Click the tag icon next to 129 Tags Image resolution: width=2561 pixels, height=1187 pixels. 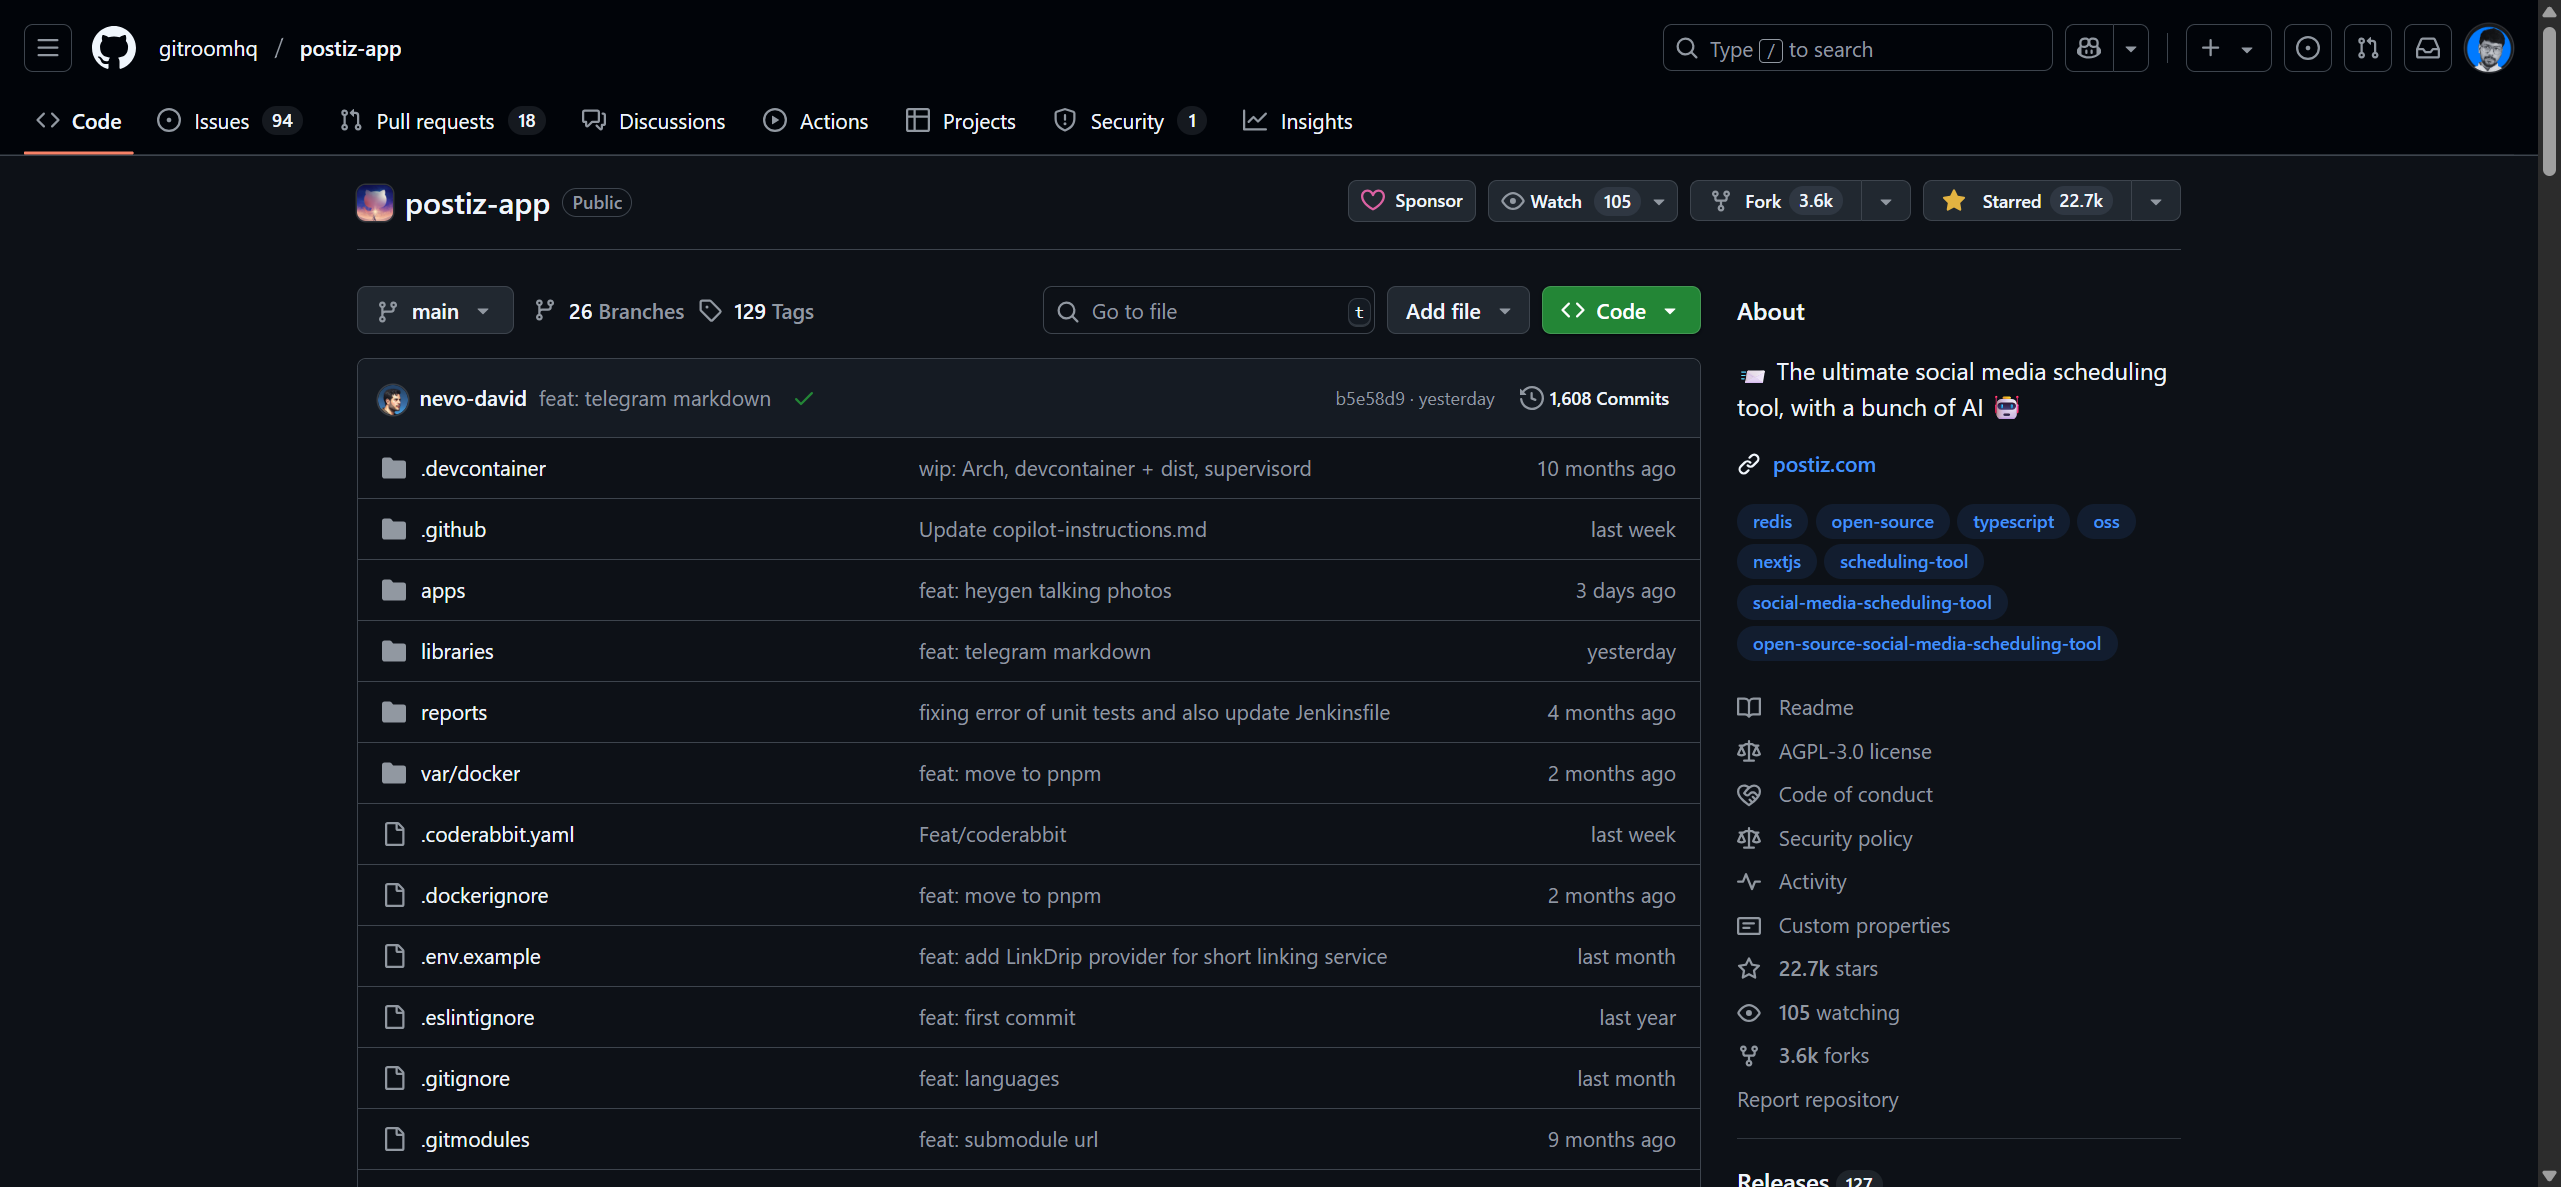pyautogui.click(x=710, y=311)
